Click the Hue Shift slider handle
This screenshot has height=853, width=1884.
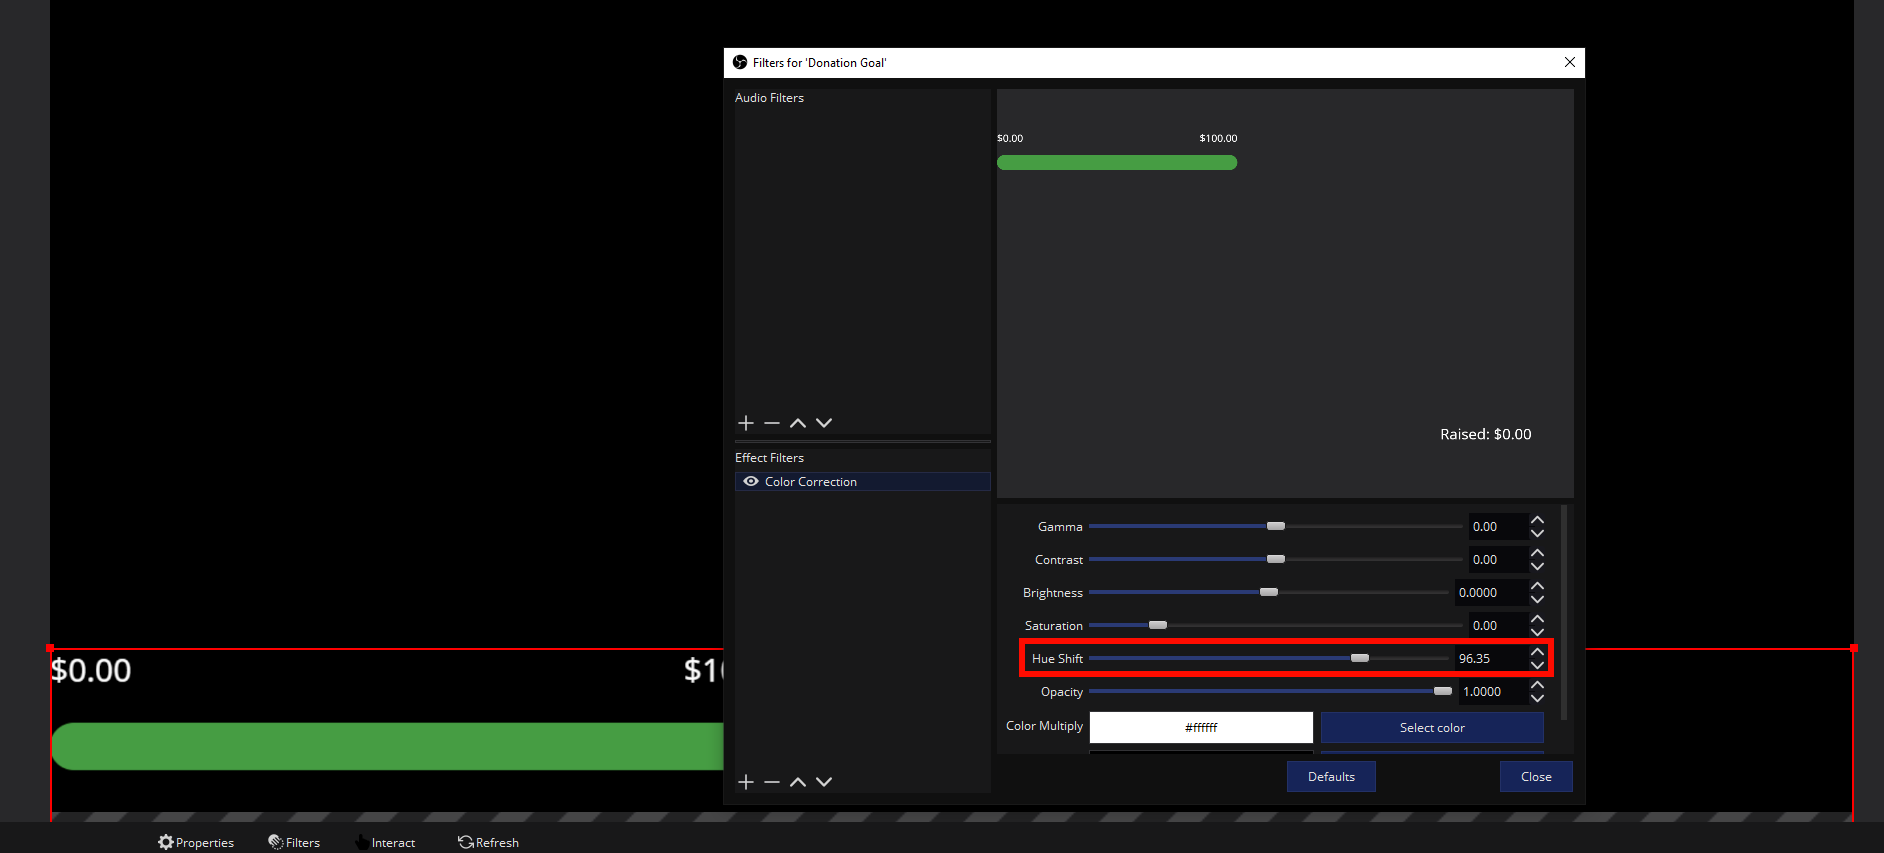[1360, 658]
